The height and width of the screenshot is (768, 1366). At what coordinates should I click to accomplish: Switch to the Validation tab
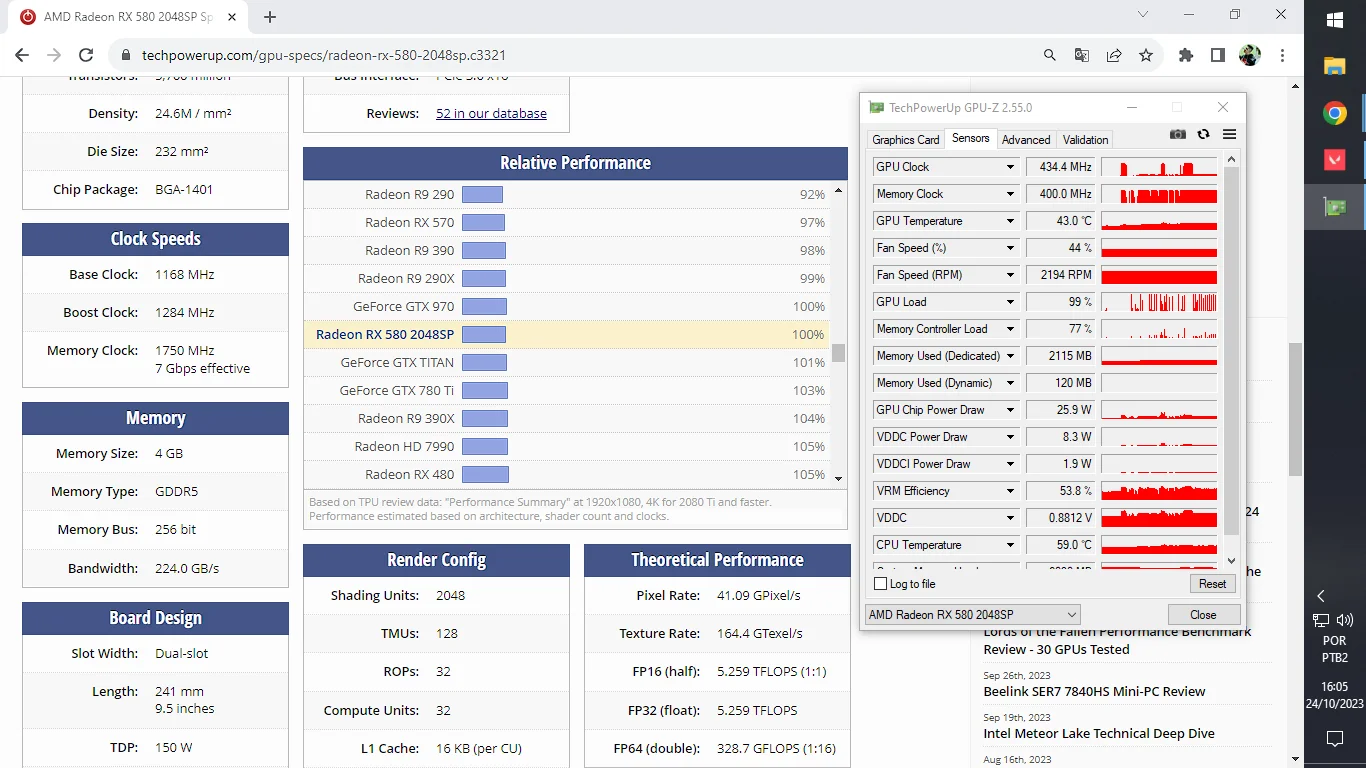(1086, 140)
